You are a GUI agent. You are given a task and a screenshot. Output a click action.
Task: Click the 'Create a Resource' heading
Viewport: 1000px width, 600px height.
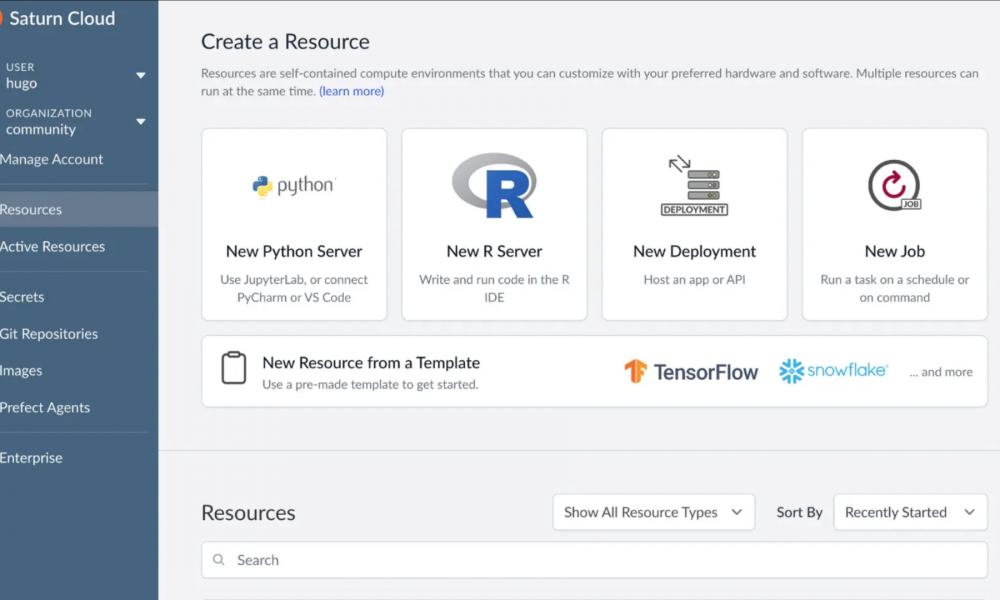pos(285,41)
